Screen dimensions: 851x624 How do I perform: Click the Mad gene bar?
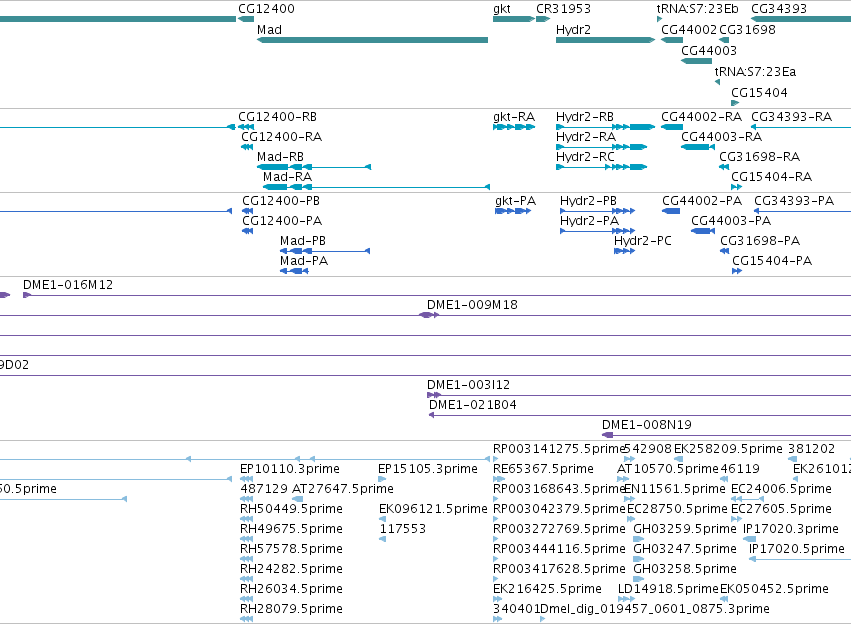(x=372, y=40)
